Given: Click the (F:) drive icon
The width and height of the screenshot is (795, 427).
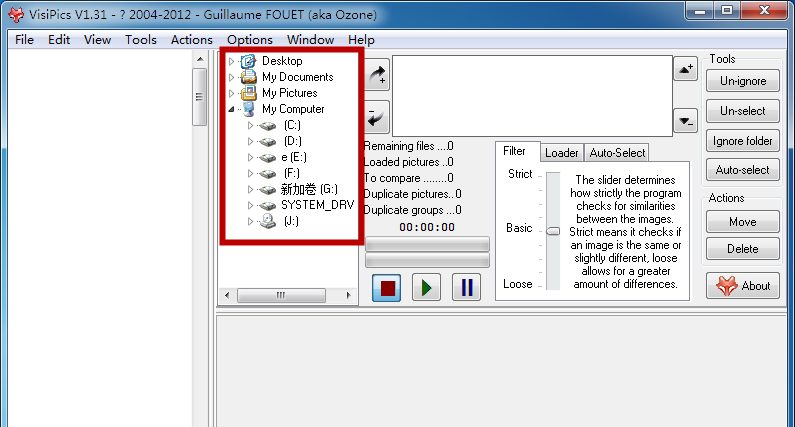Looking at the screenshot, I should [267, 173].
